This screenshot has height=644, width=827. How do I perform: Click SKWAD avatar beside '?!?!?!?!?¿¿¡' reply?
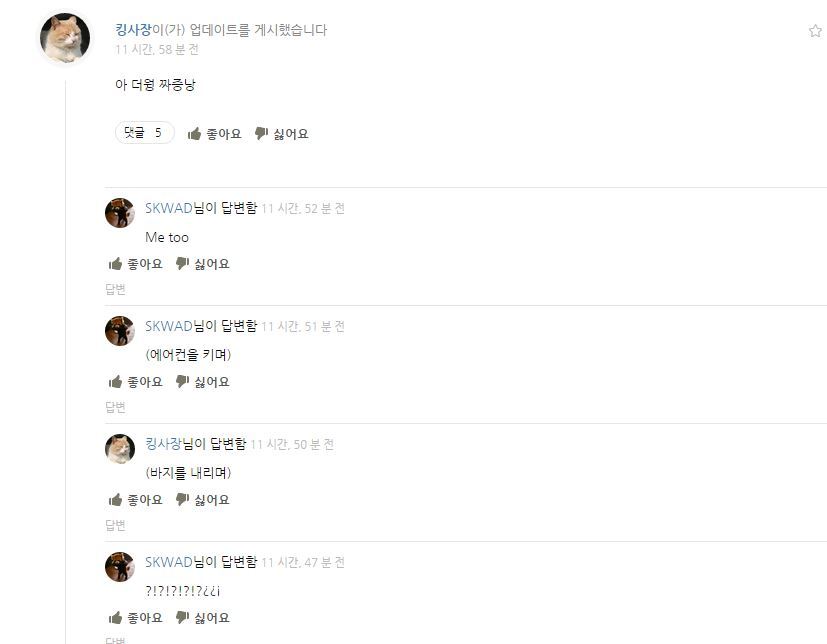[120, 567]
